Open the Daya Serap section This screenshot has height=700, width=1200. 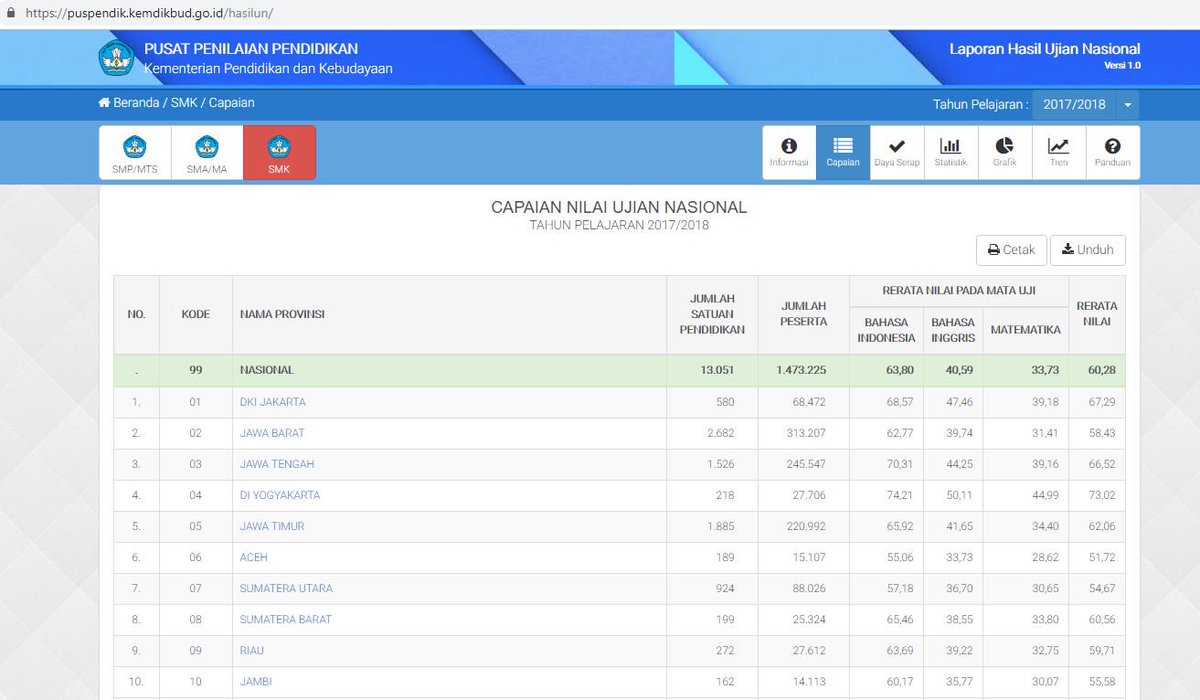[x=897, y=152]
